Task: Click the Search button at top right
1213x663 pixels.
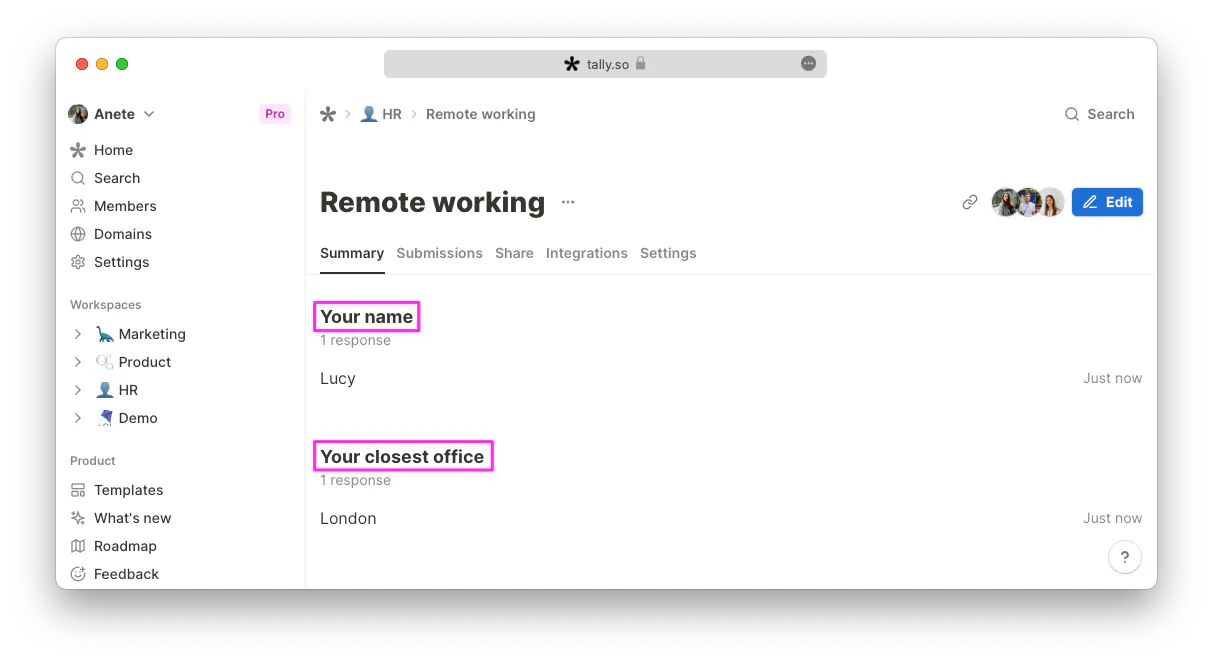Action: pos(1099,114)
